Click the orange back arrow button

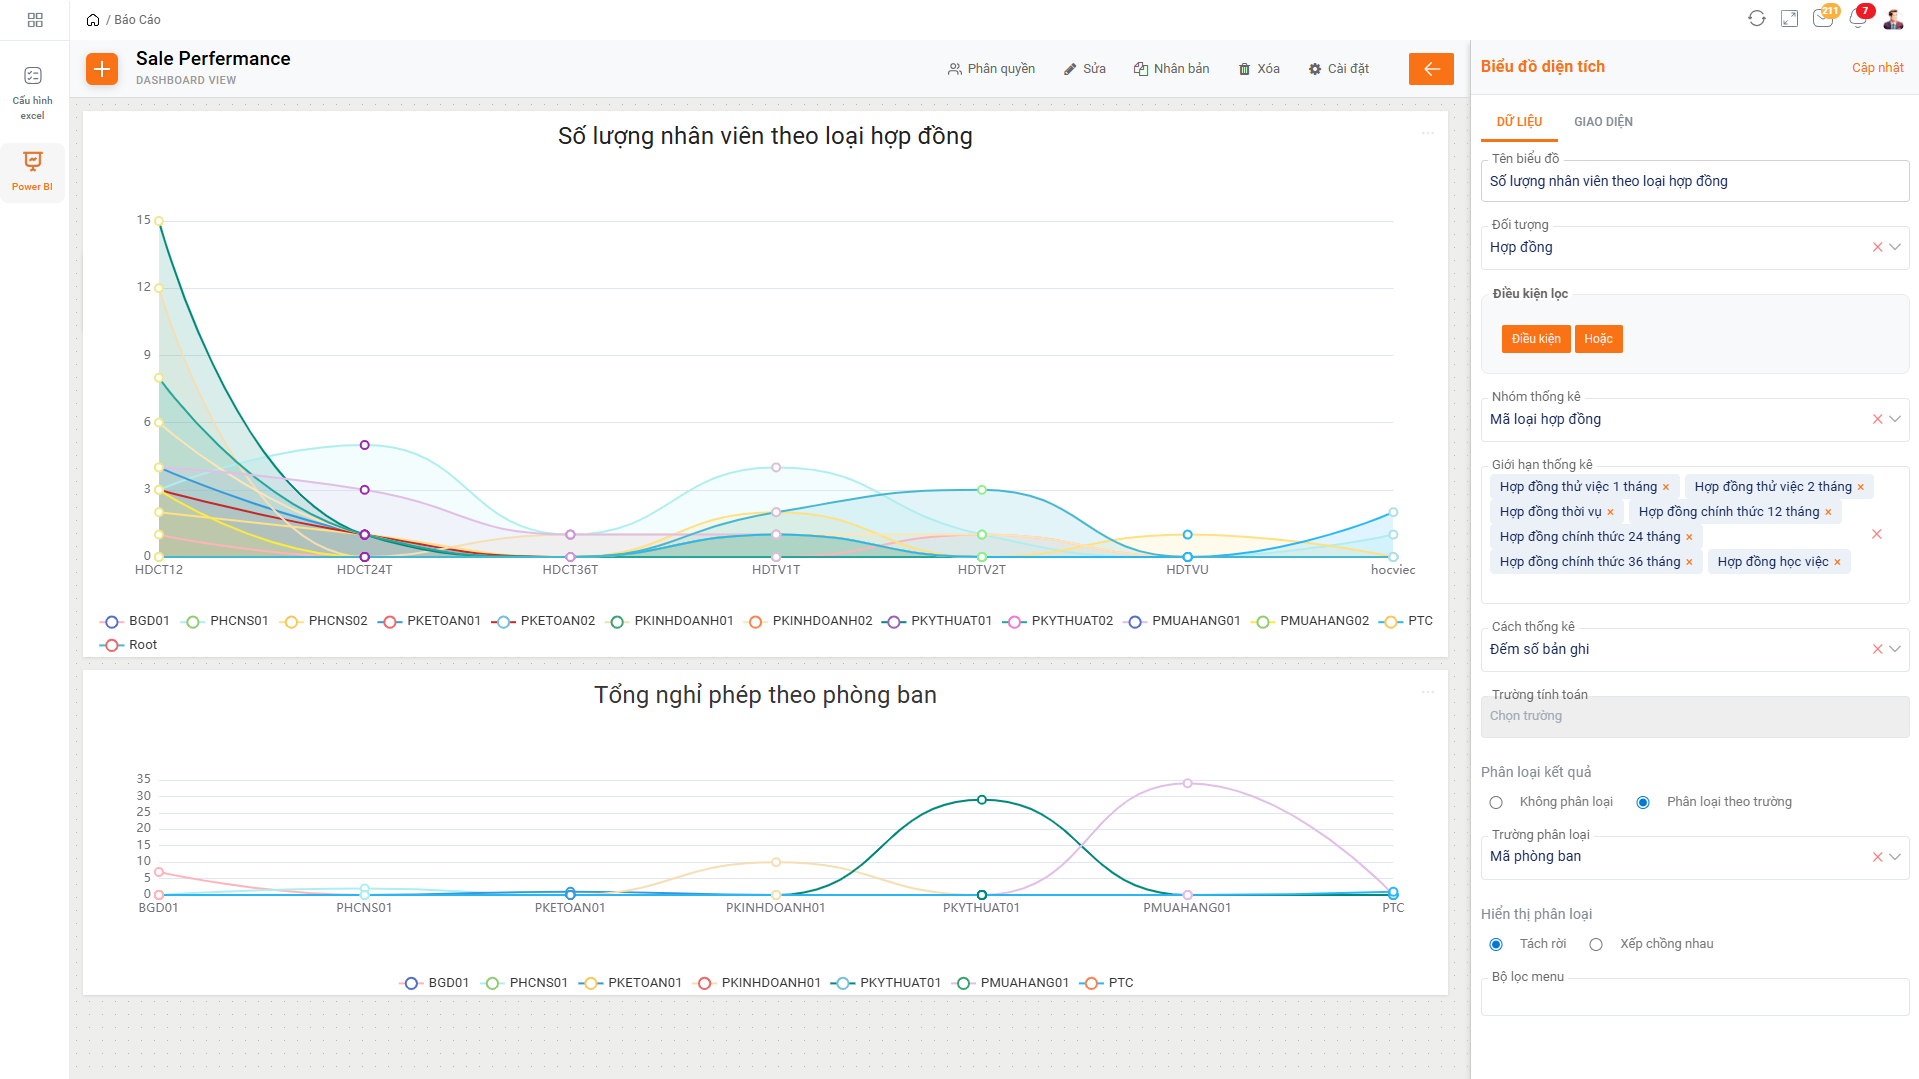(1431, 69)
